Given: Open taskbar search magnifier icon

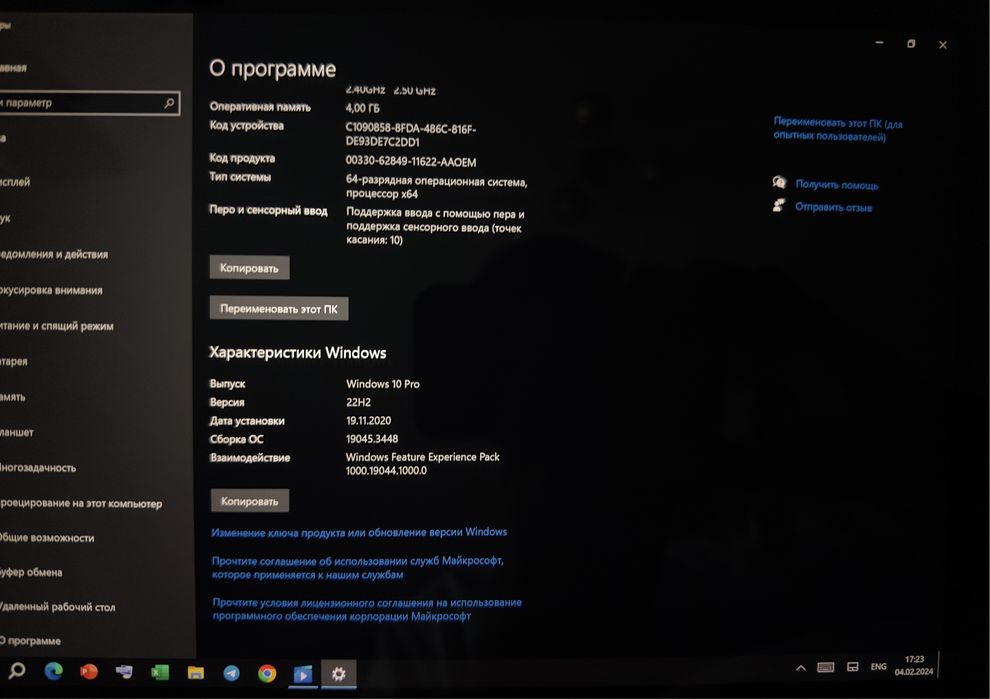Looking at the screenshot, I should pos(17,671).
